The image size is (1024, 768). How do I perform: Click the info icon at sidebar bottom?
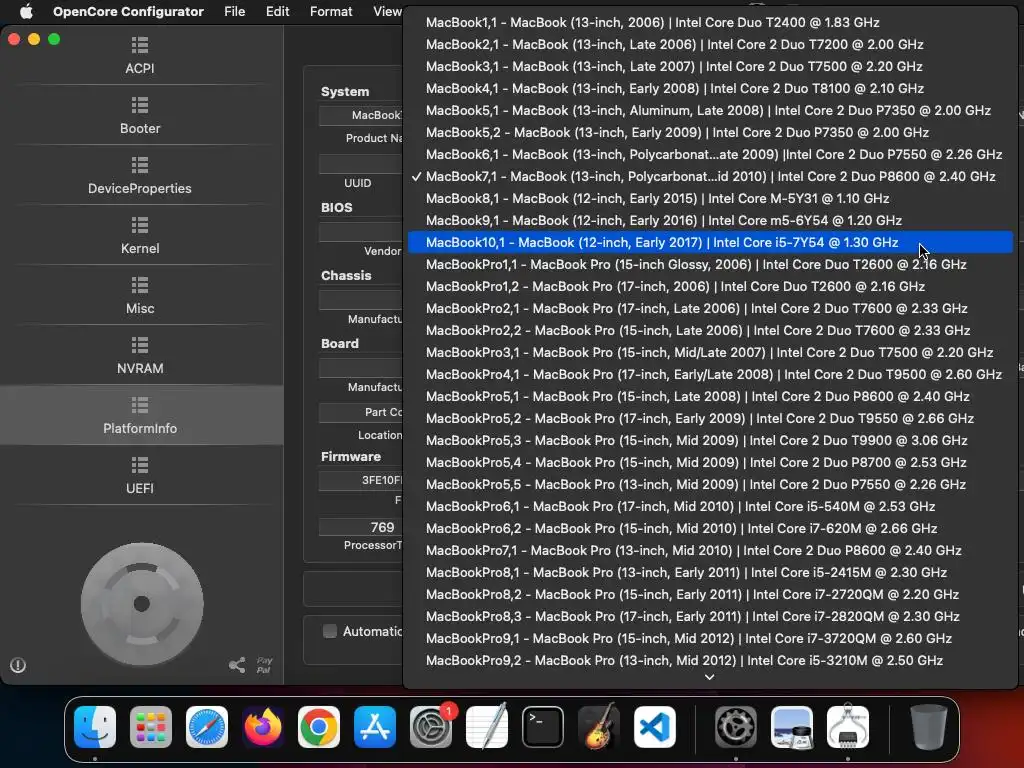(x=18, y=665)
